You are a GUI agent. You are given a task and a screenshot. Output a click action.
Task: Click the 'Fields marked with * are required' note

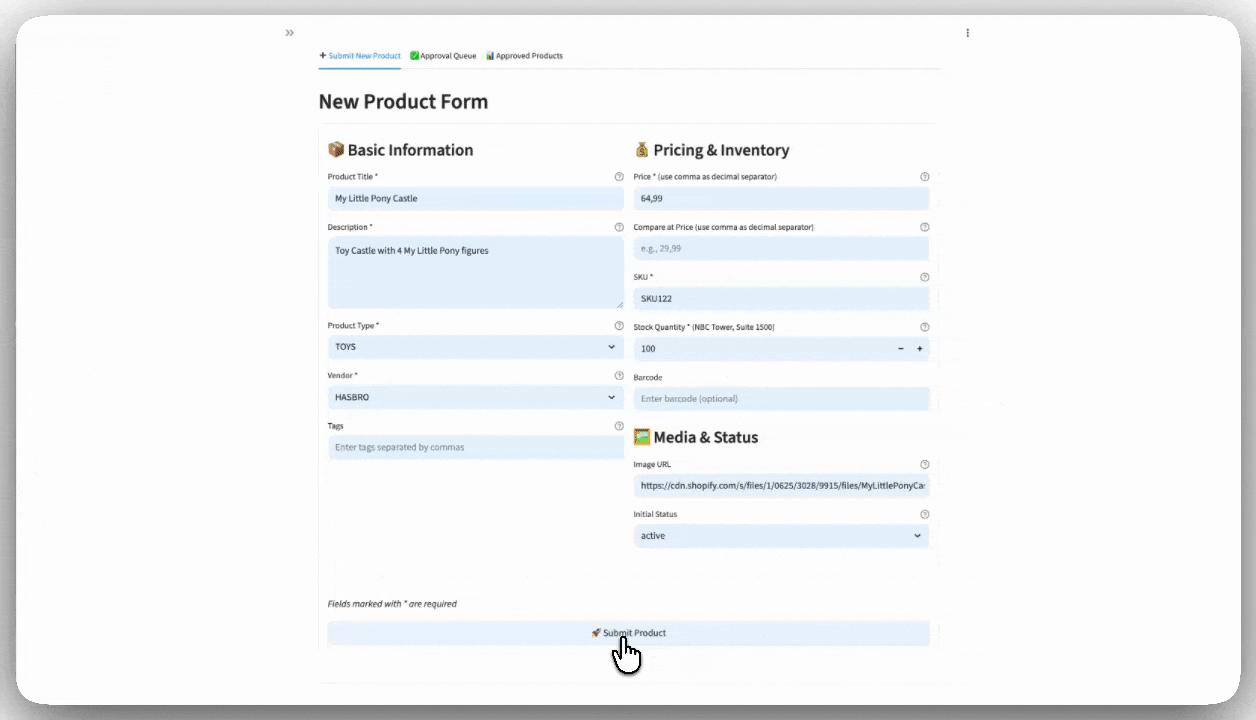pos(392,604)
